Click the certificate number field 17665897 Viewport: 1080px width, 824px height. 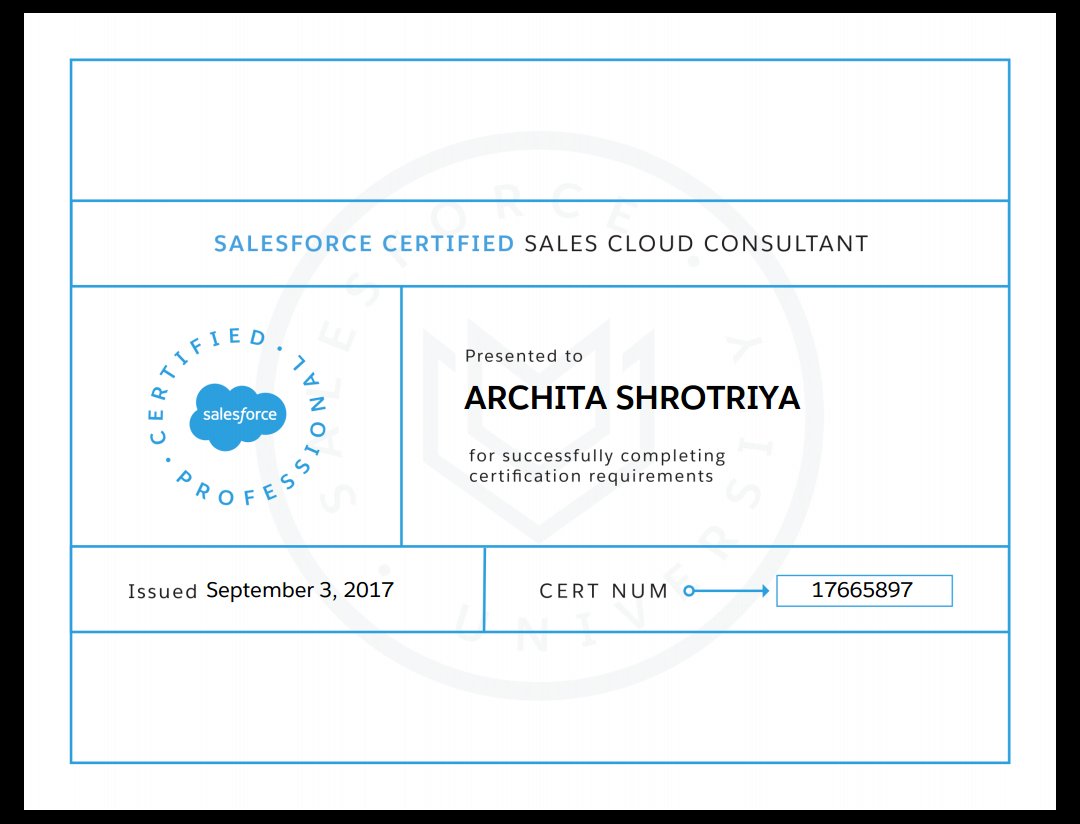click(864, 590)
